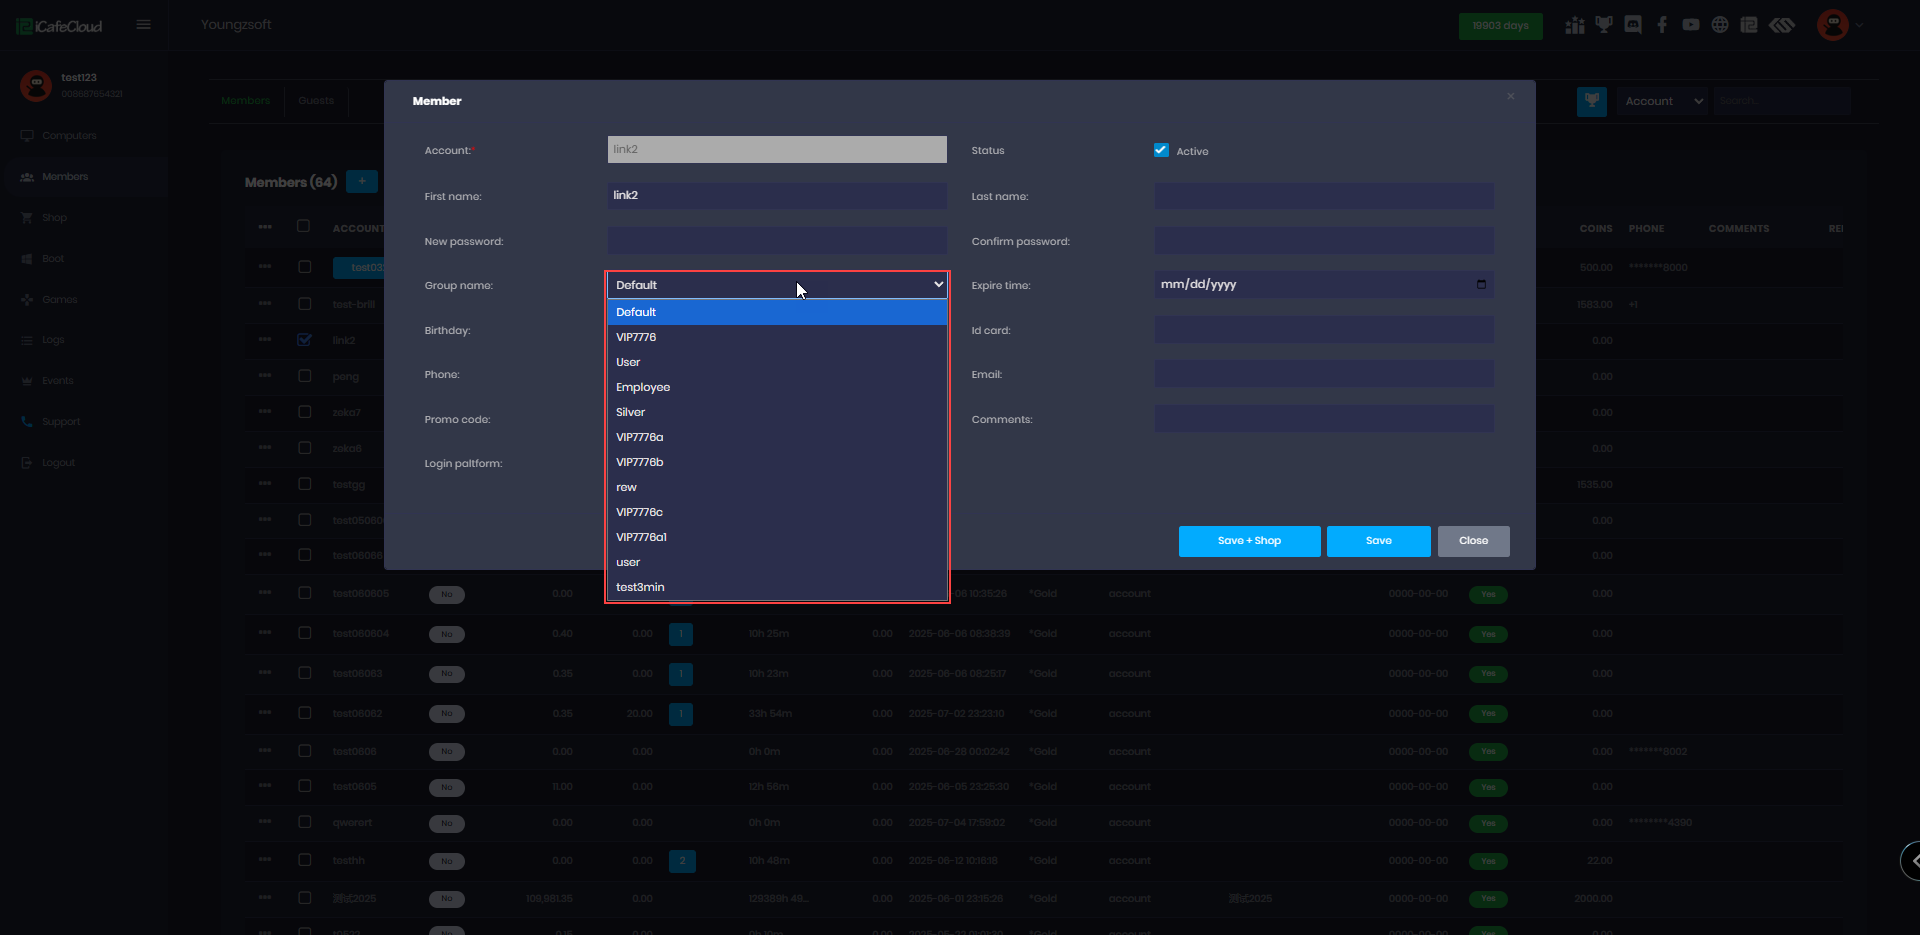Click the leaderboard podium icon
This screenshot has width=1920, height=935.
click(x=1575, y=25)
